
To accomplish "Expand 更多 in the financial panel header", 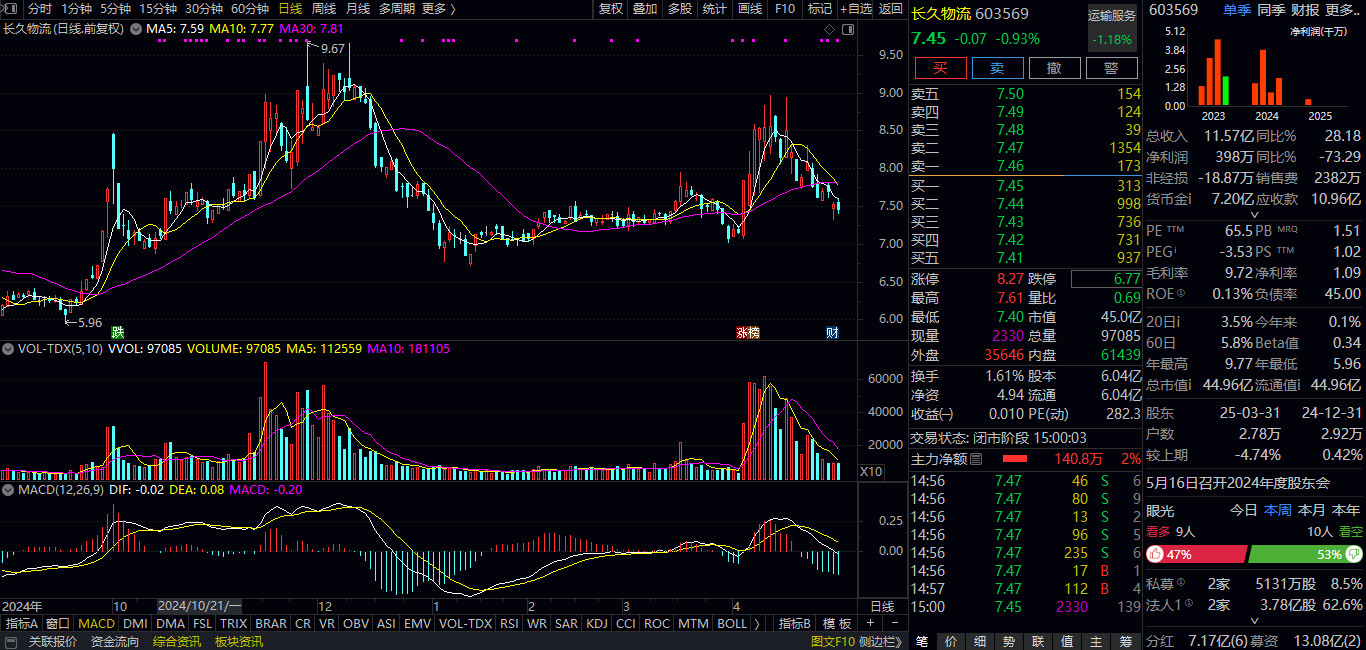I will click(x=1342, y=10).
